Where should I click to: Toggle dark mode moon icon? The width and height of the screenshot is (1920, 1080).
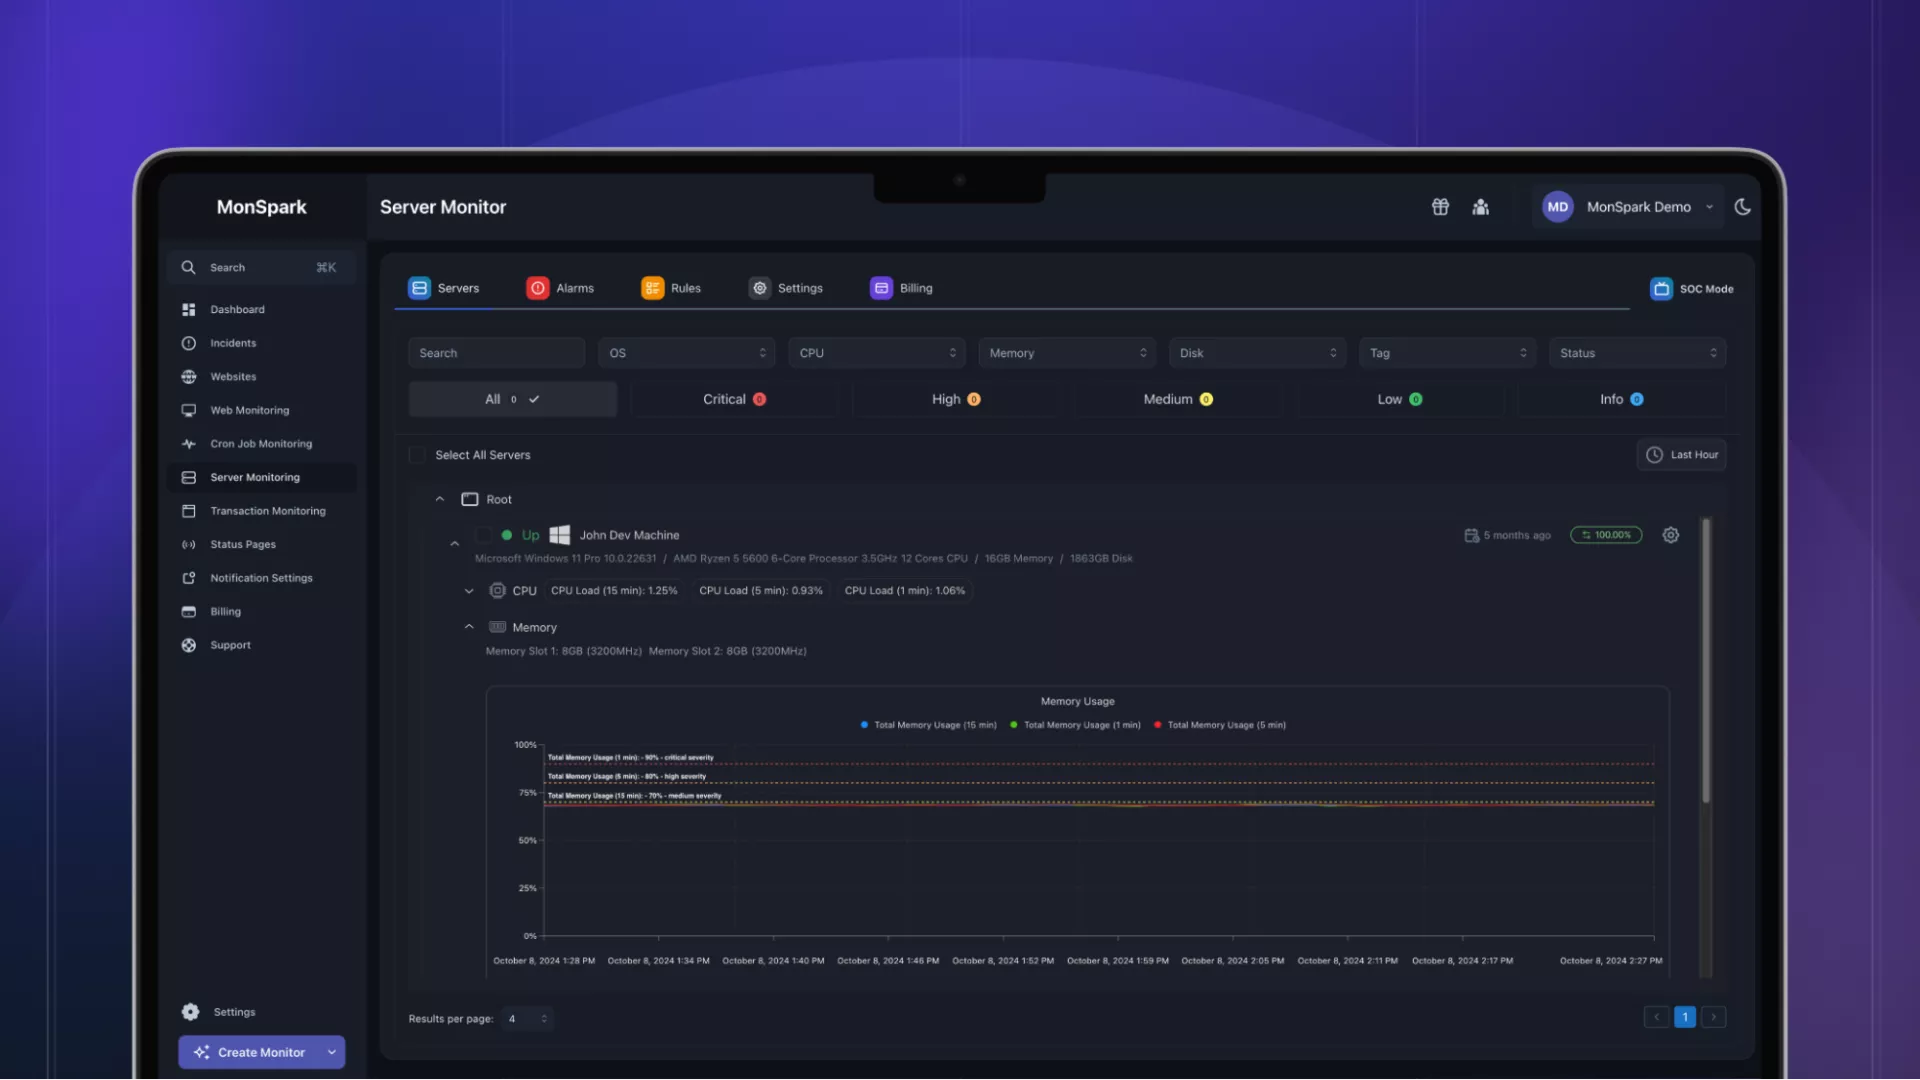[x=1742, y=207]
